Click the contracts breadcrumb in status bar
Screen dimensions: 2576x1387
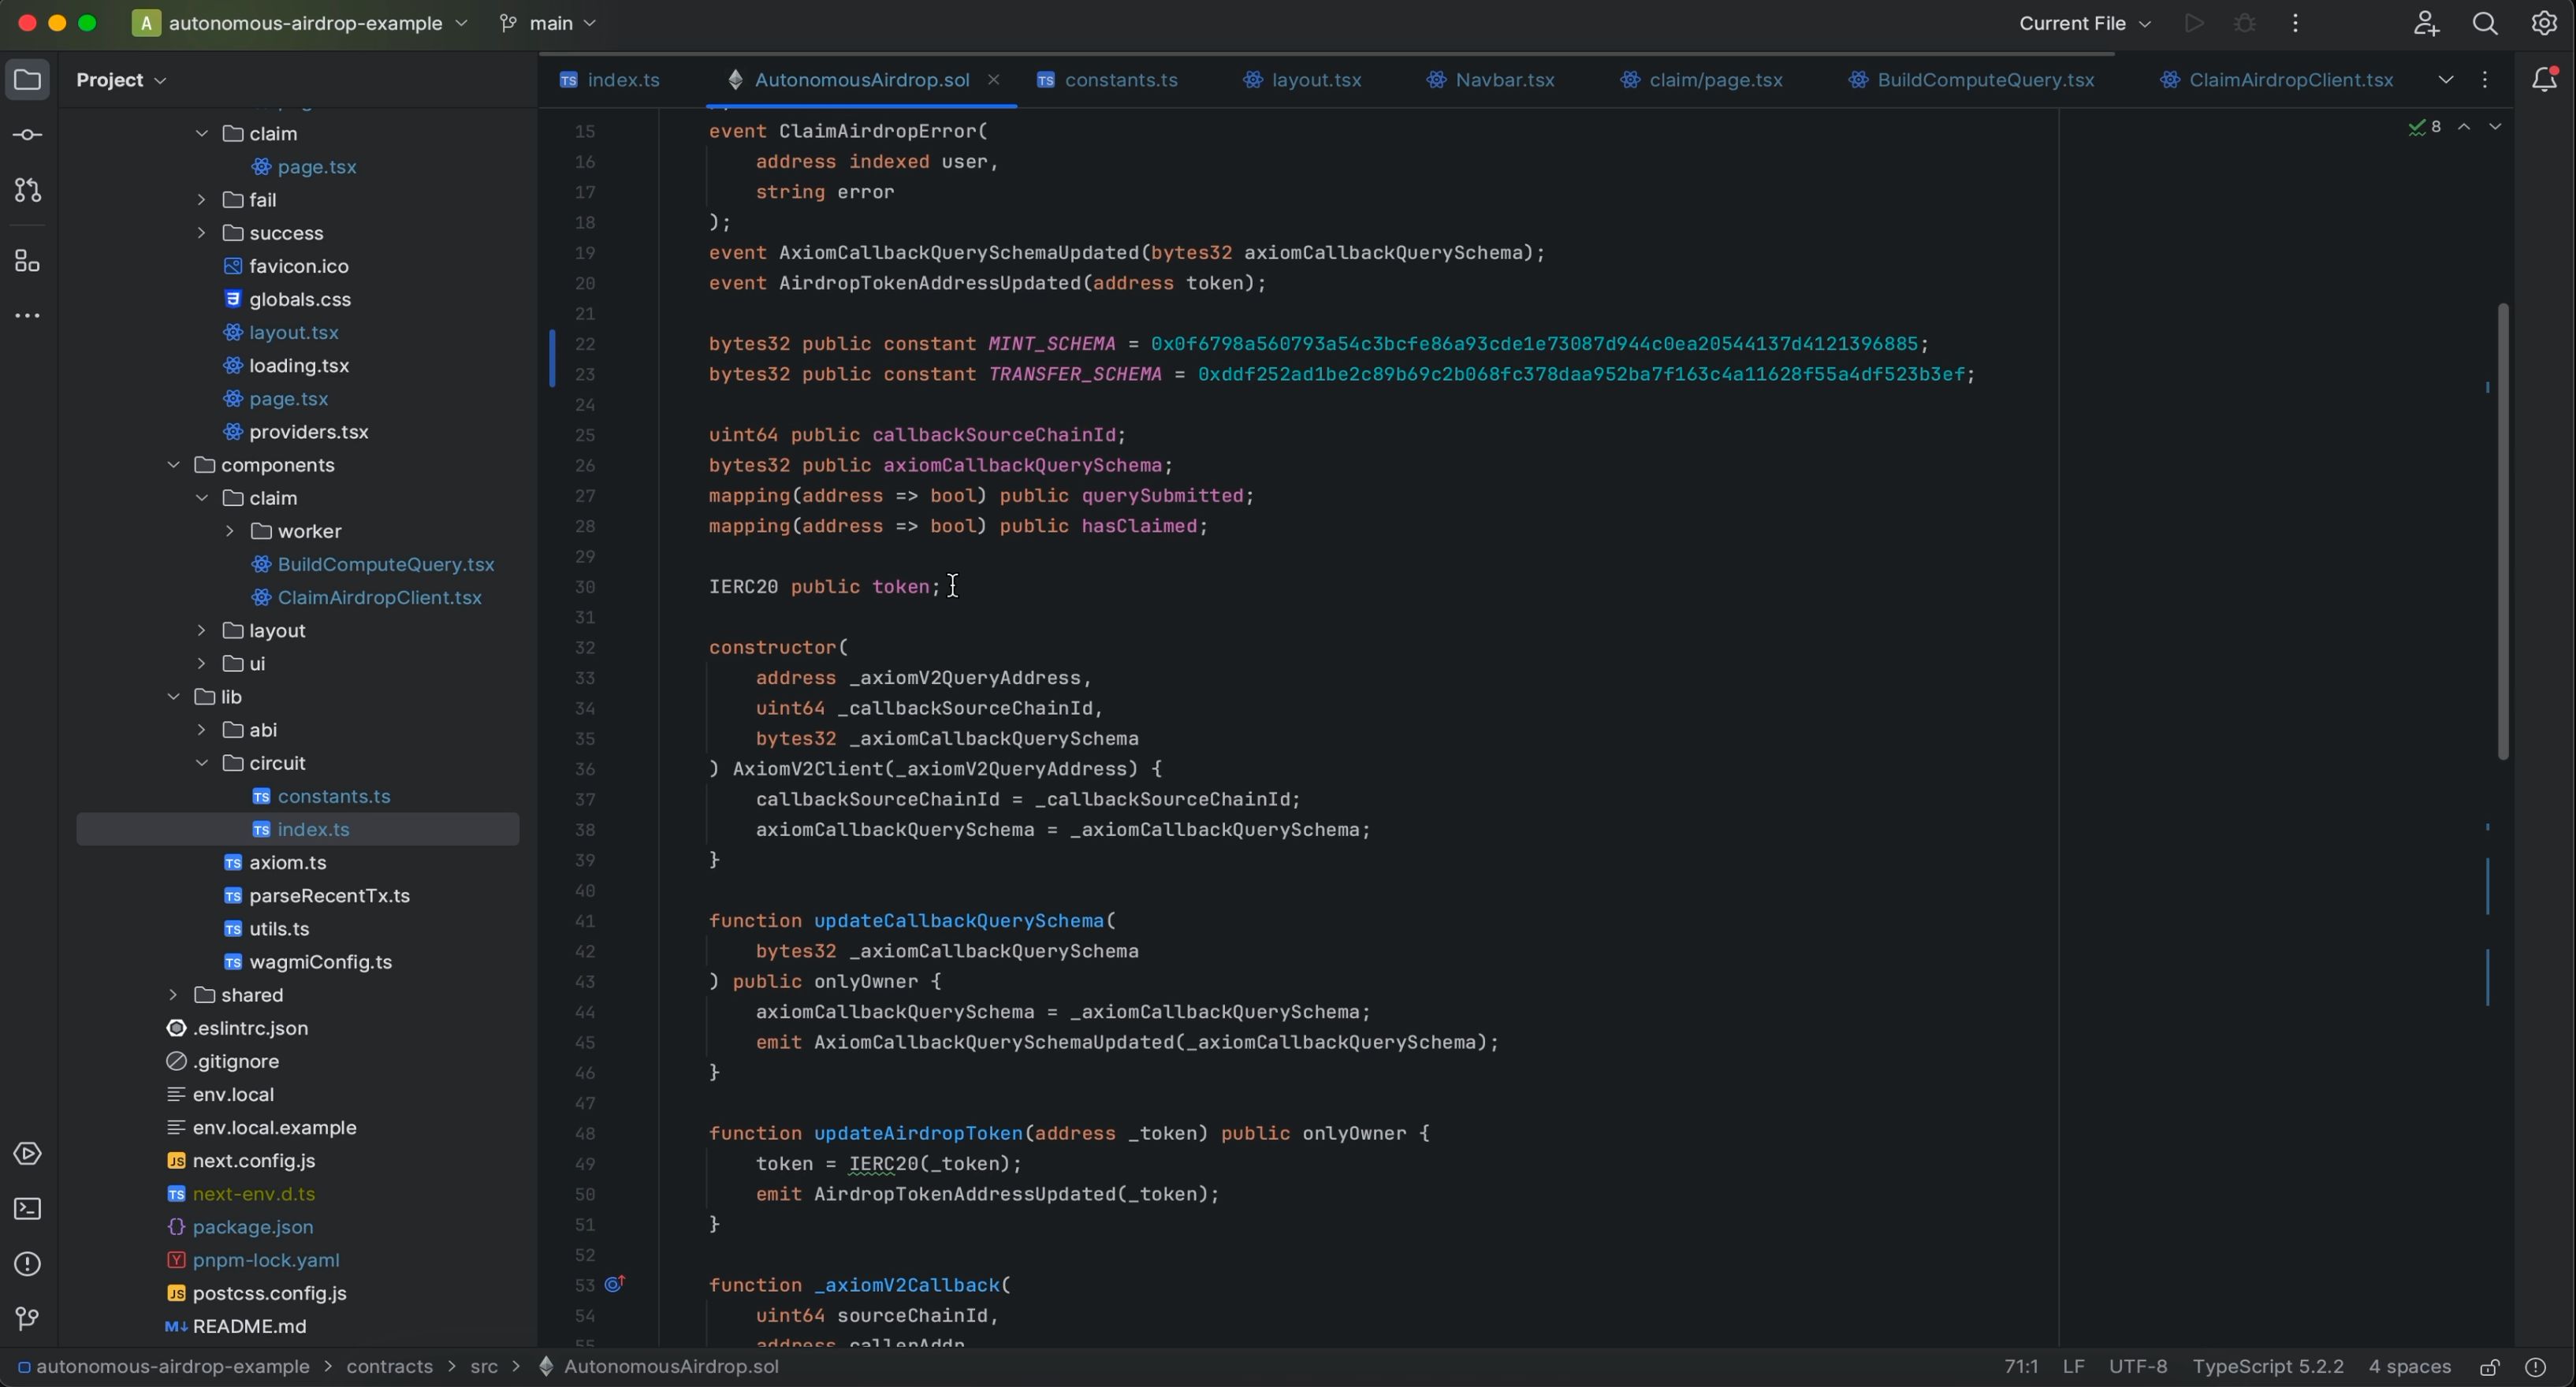tap(390, 1367)
